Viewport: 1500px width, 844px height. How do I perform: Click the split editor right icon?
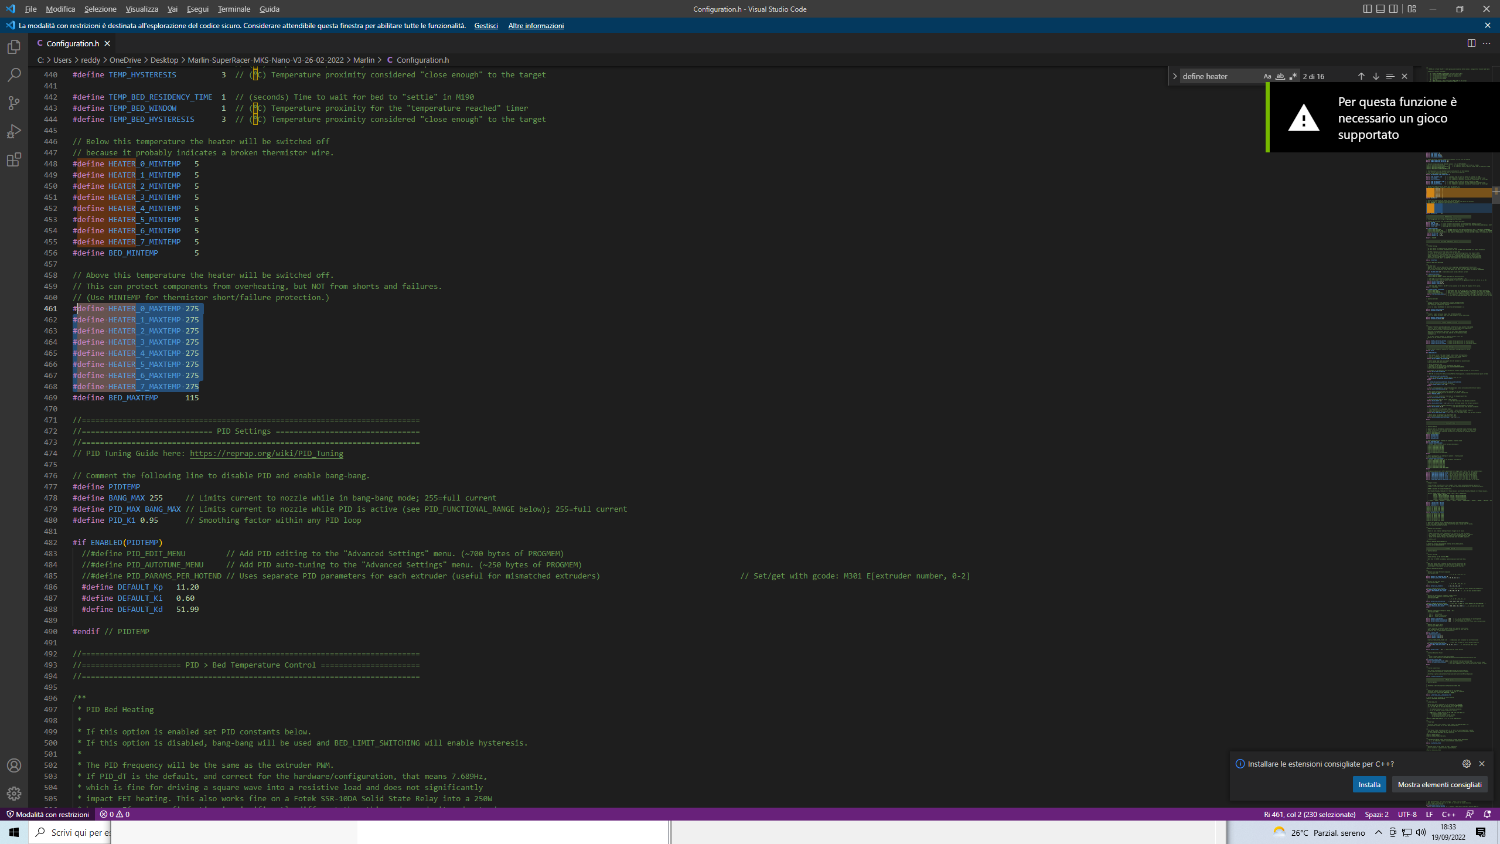click(x=1471, y=43)
